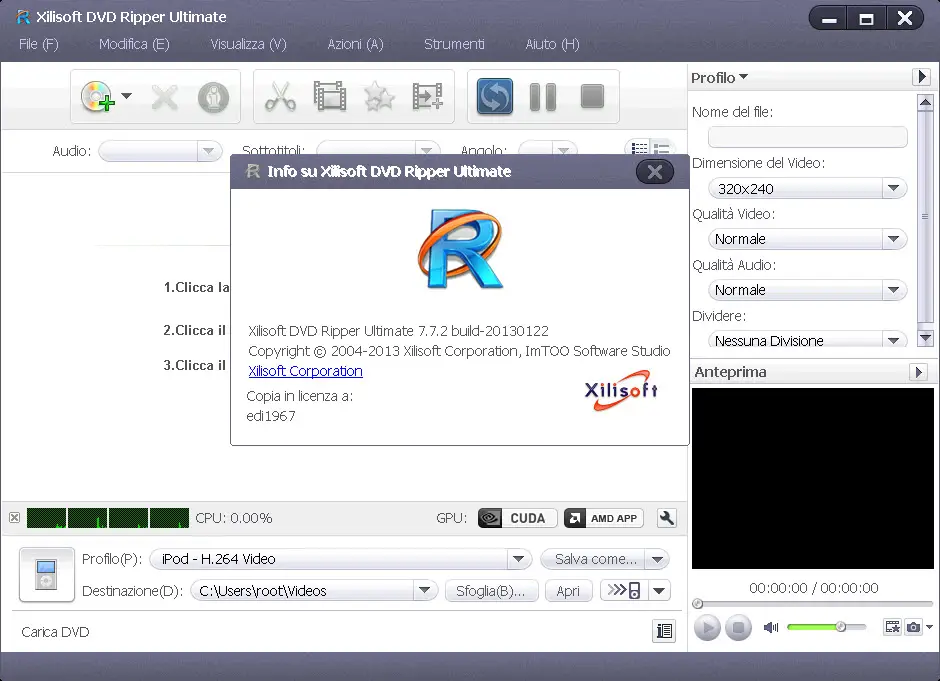Toggle CUDA GPU acceleration
Screen dimensions: 940x681
pyautogui.click(x=517, y=519)
